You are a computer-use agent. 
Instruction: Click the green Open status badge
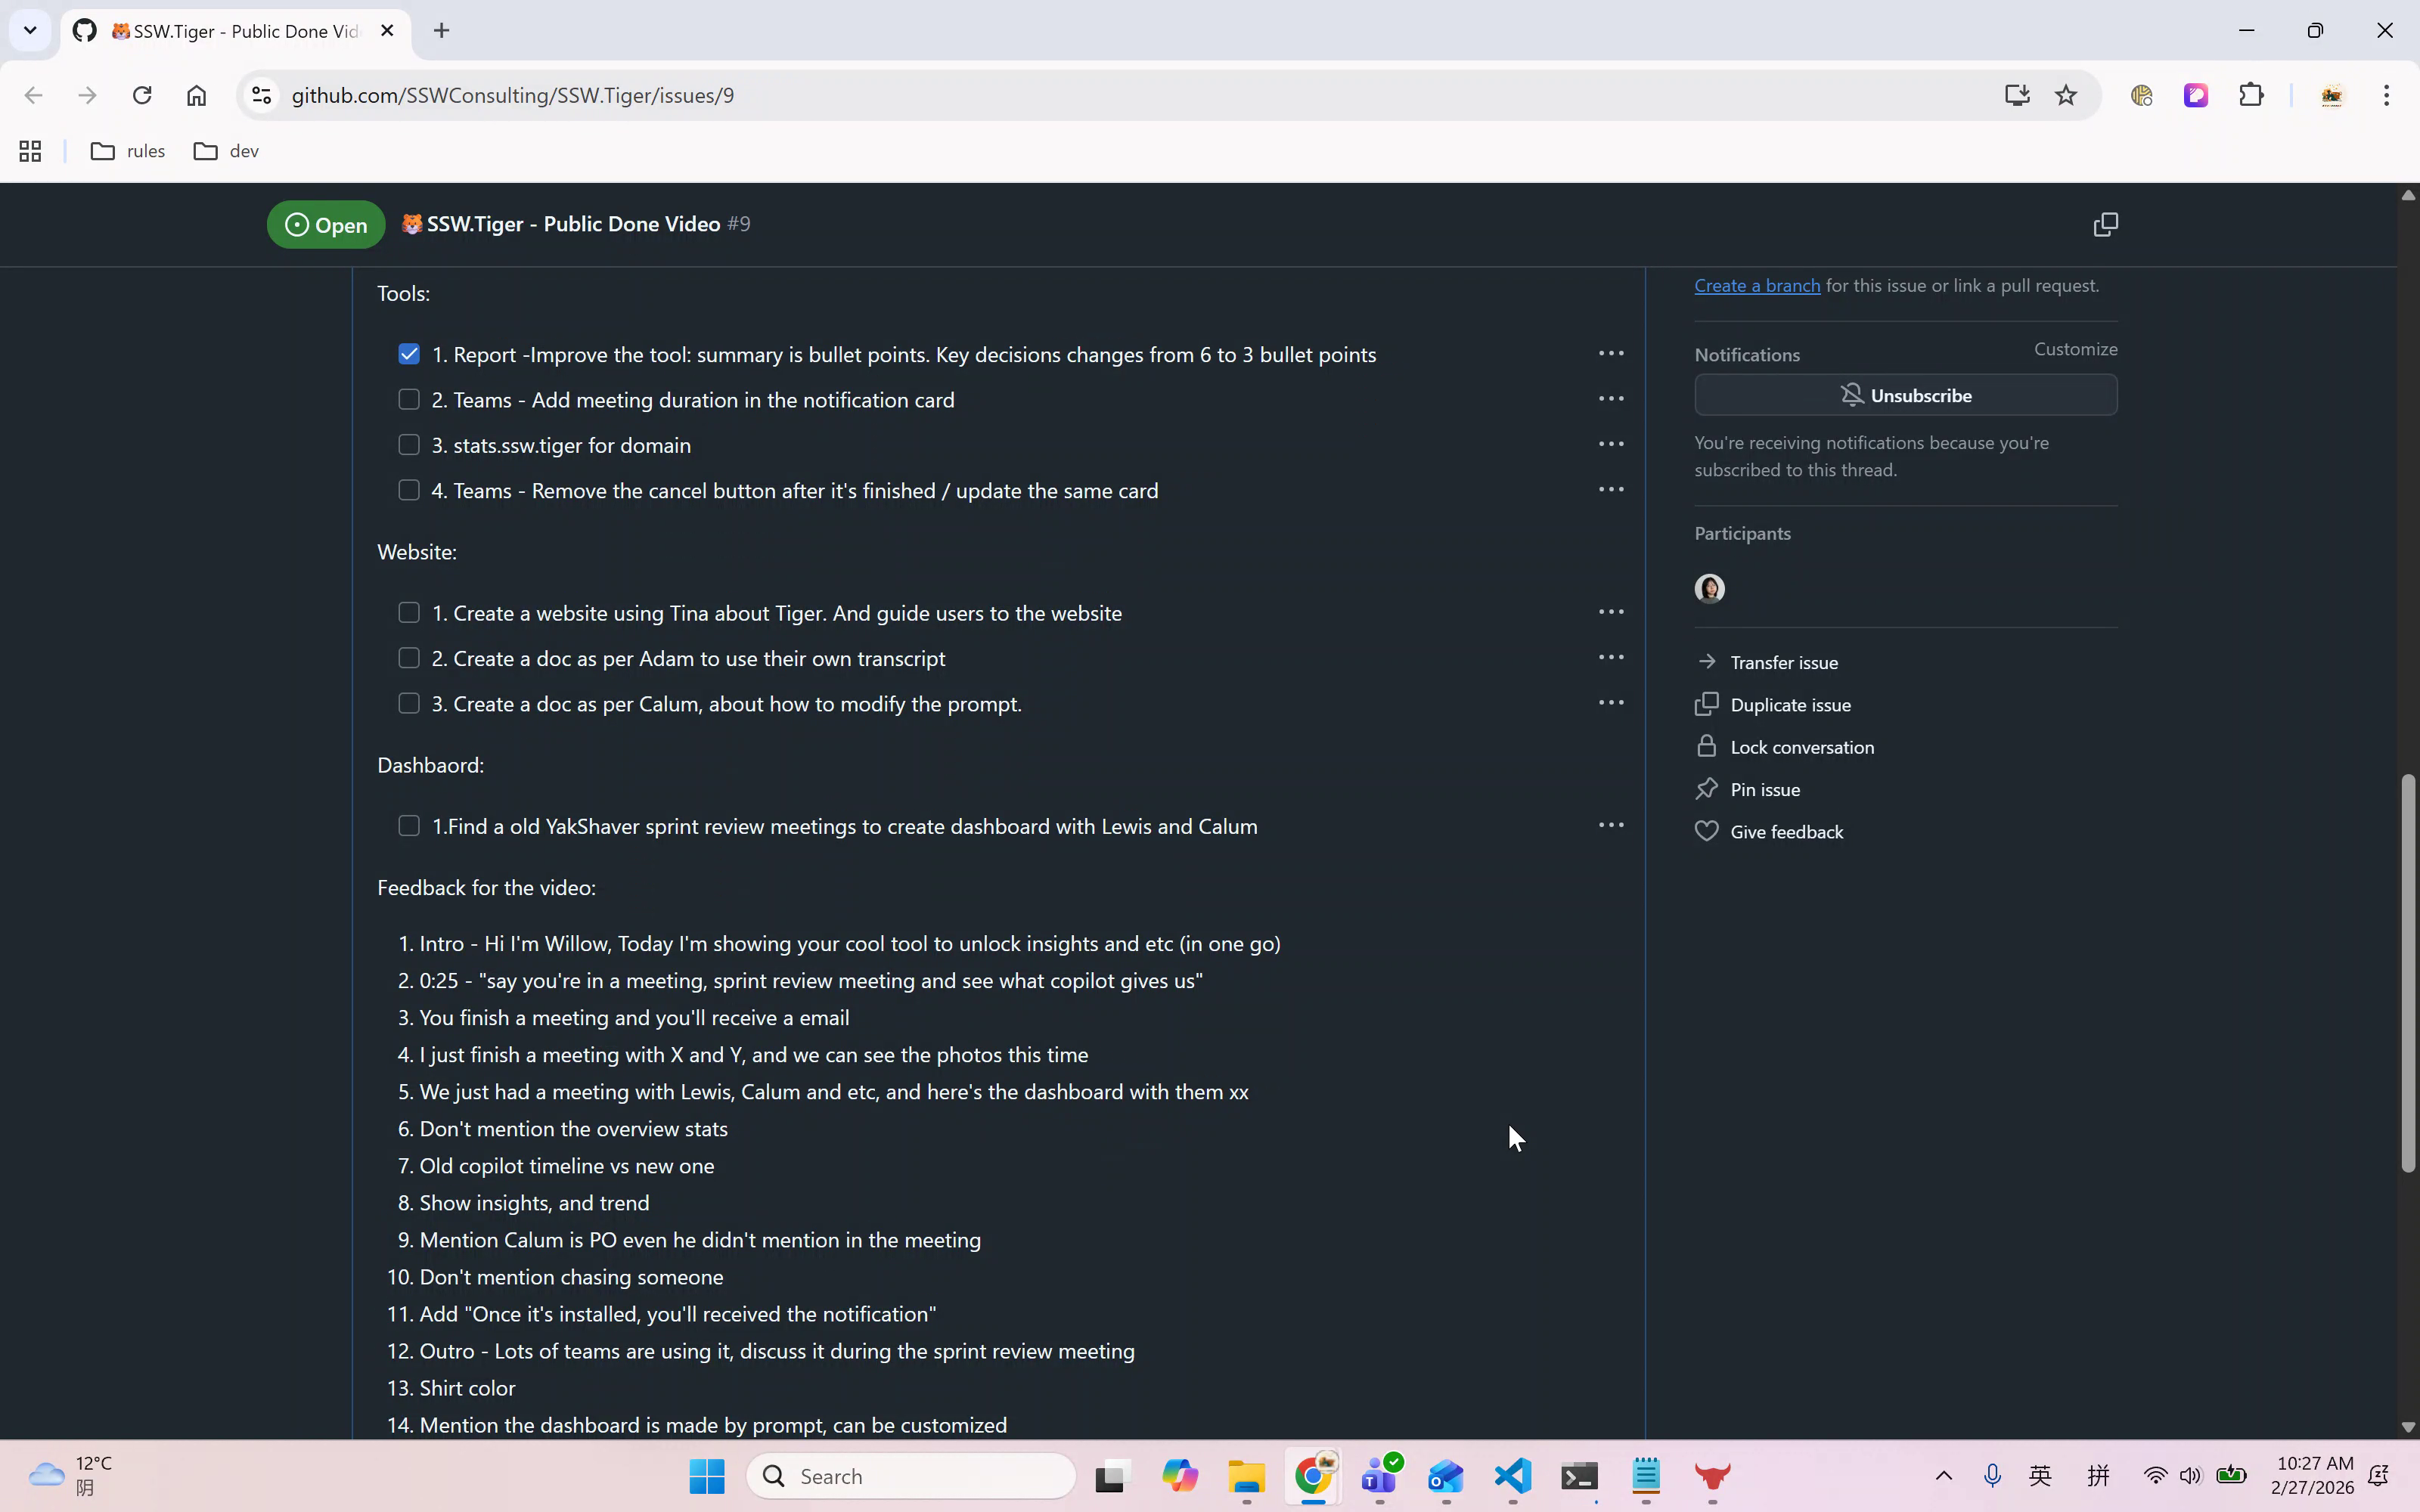(326, 224)
